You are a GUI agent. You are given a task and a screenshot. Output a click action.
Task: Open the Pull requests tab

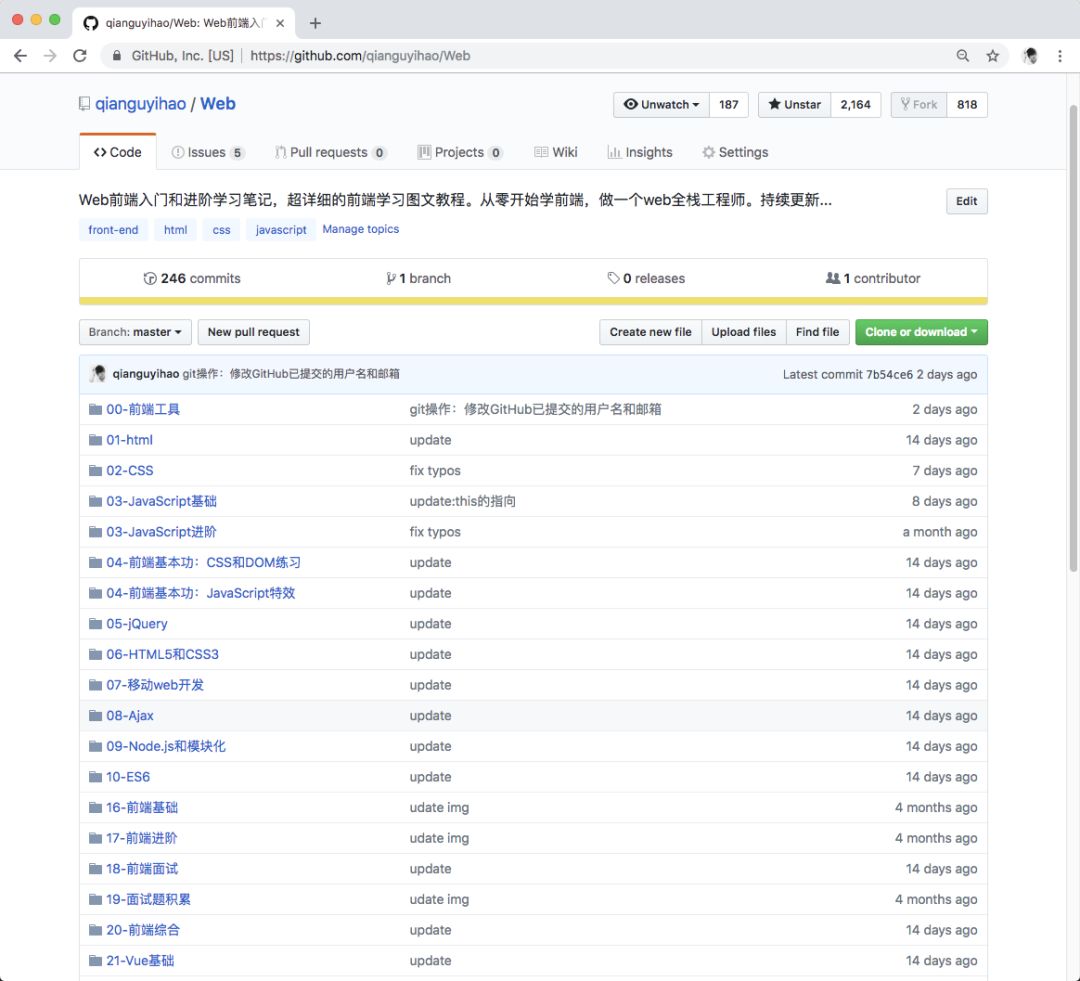331,152
